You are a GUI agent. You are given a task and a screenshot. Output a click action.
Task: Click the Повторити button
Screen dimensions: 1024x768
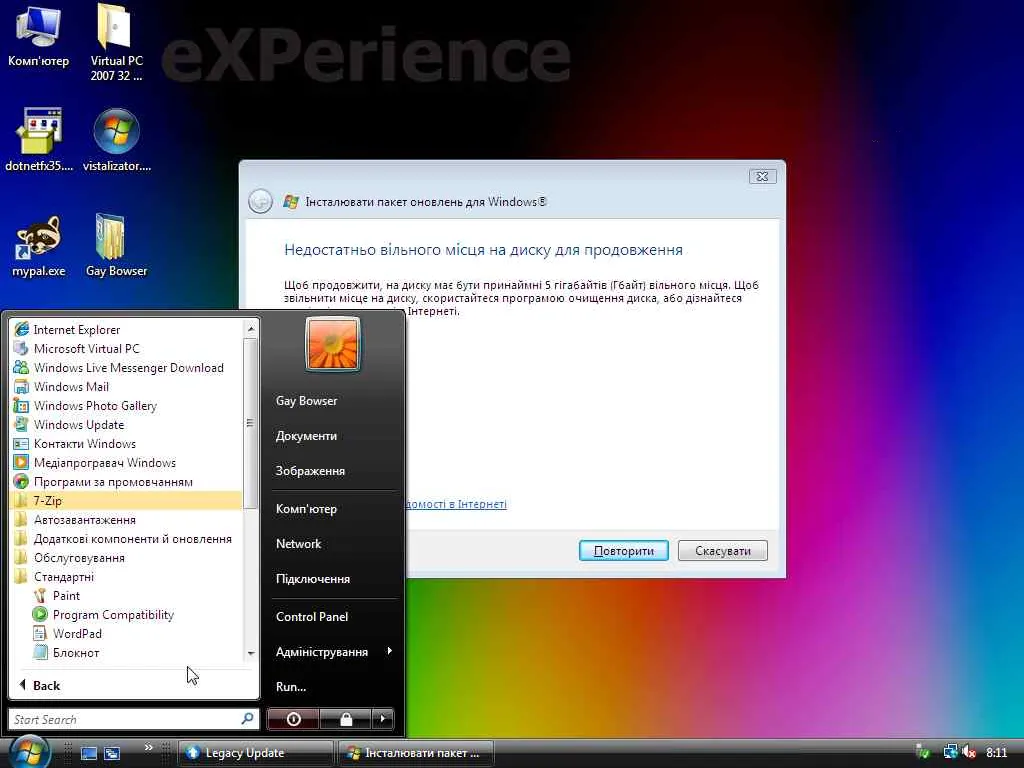(624, 551)
